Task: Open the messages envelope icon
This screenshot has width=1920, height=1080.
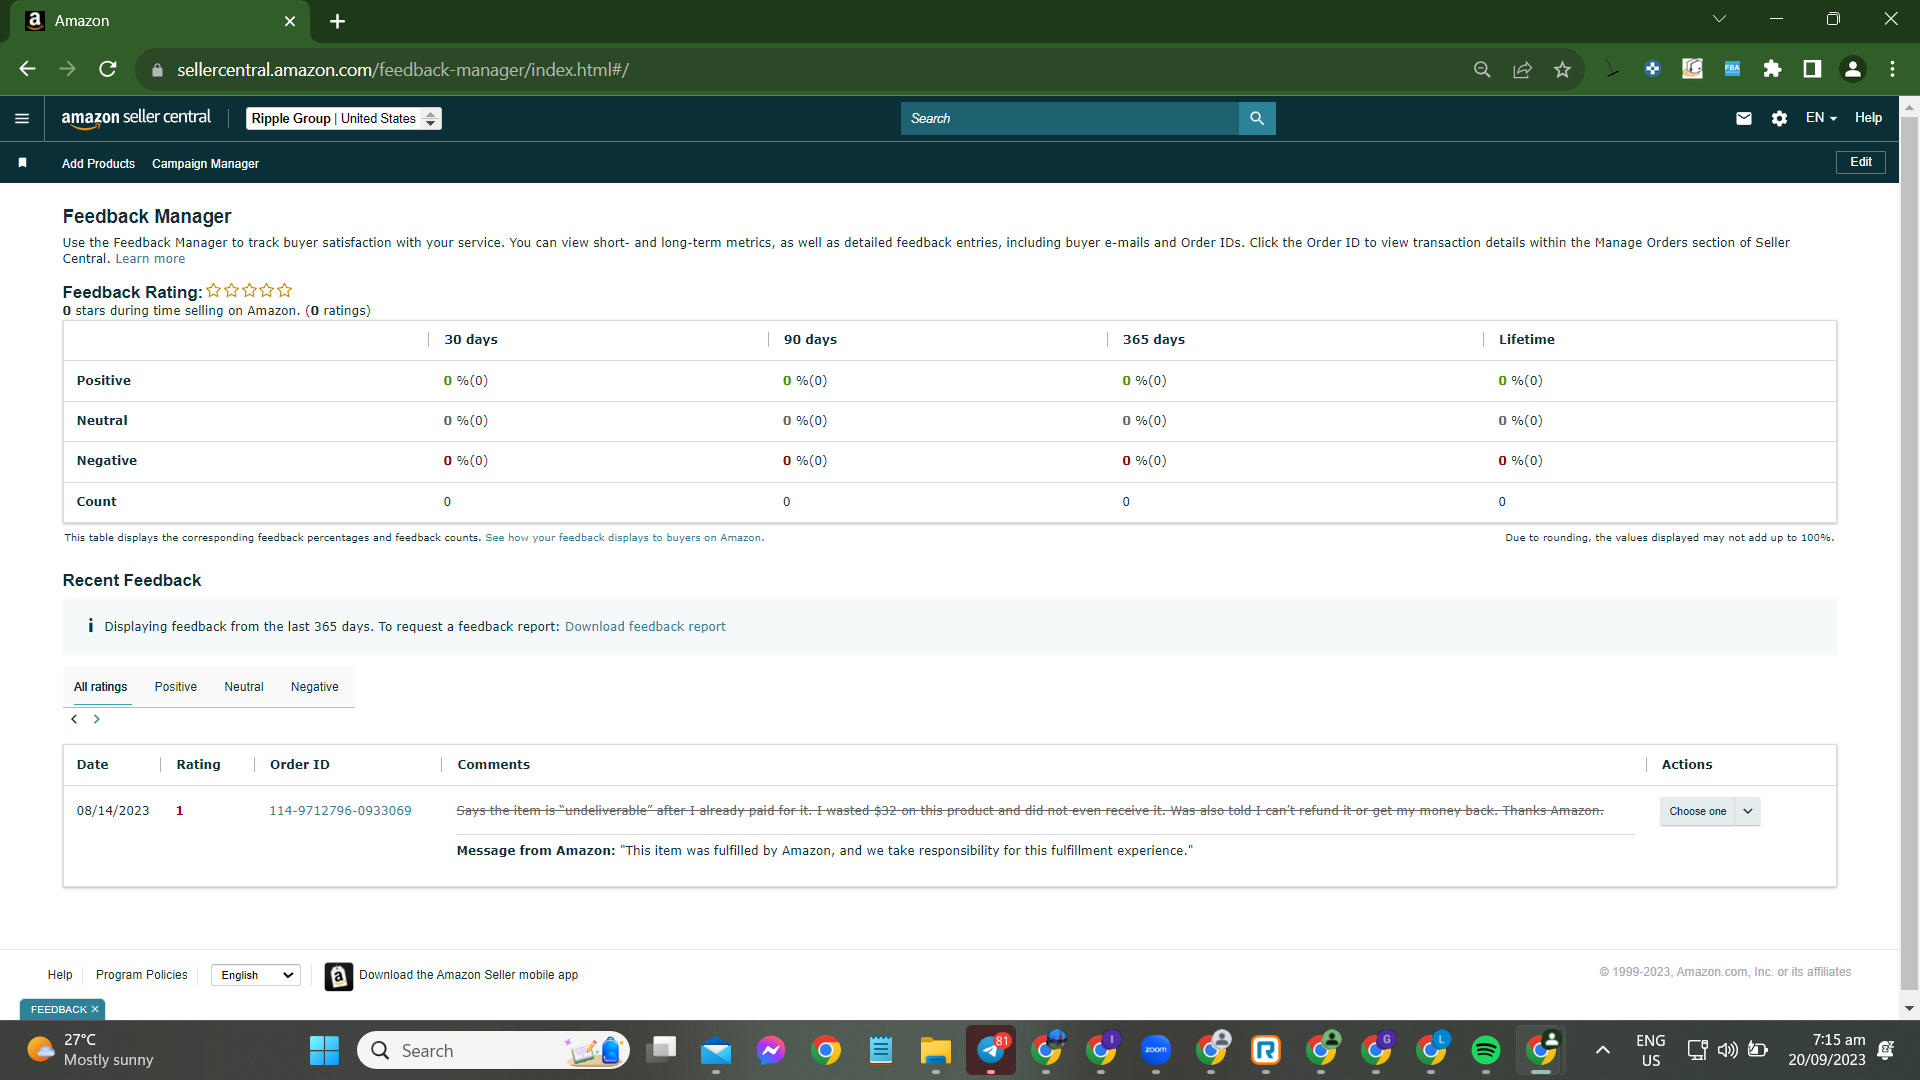Action: coord(1744,118)
